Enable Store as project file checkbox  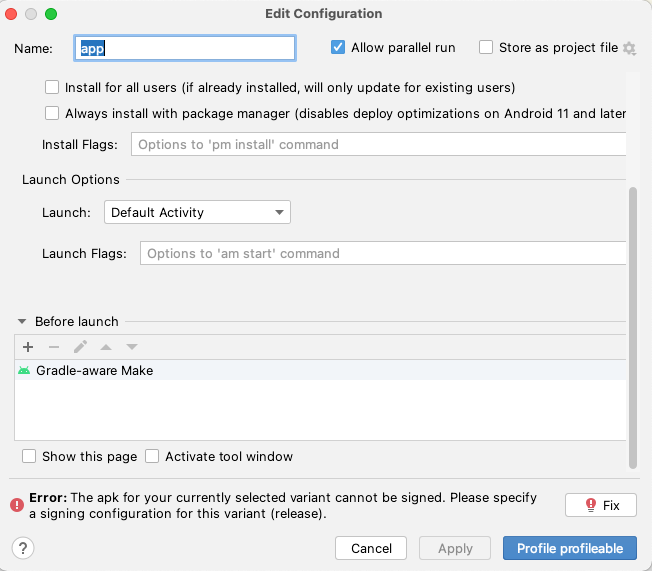coord(486,47)
